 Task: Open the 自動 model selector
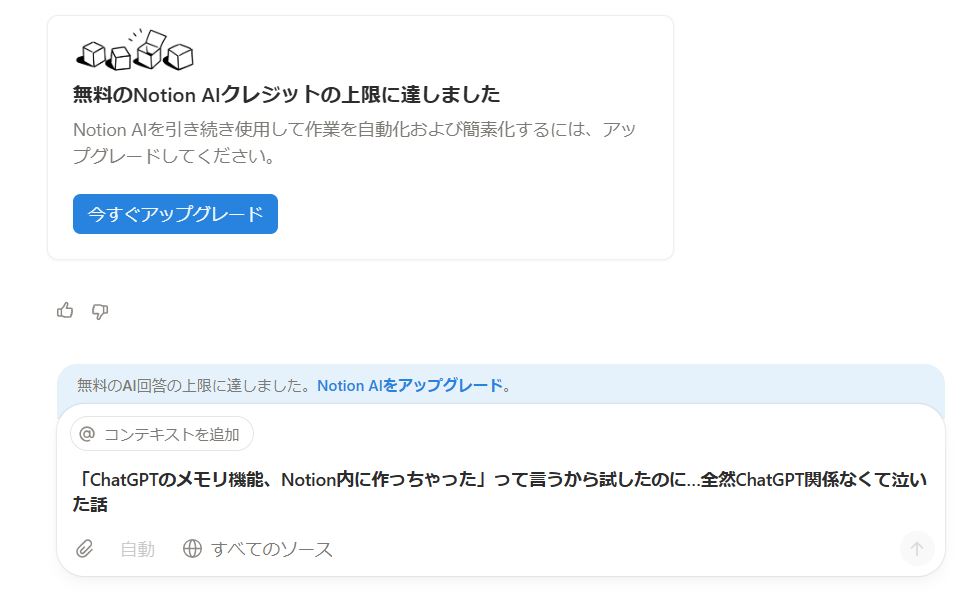coord(137,549)
